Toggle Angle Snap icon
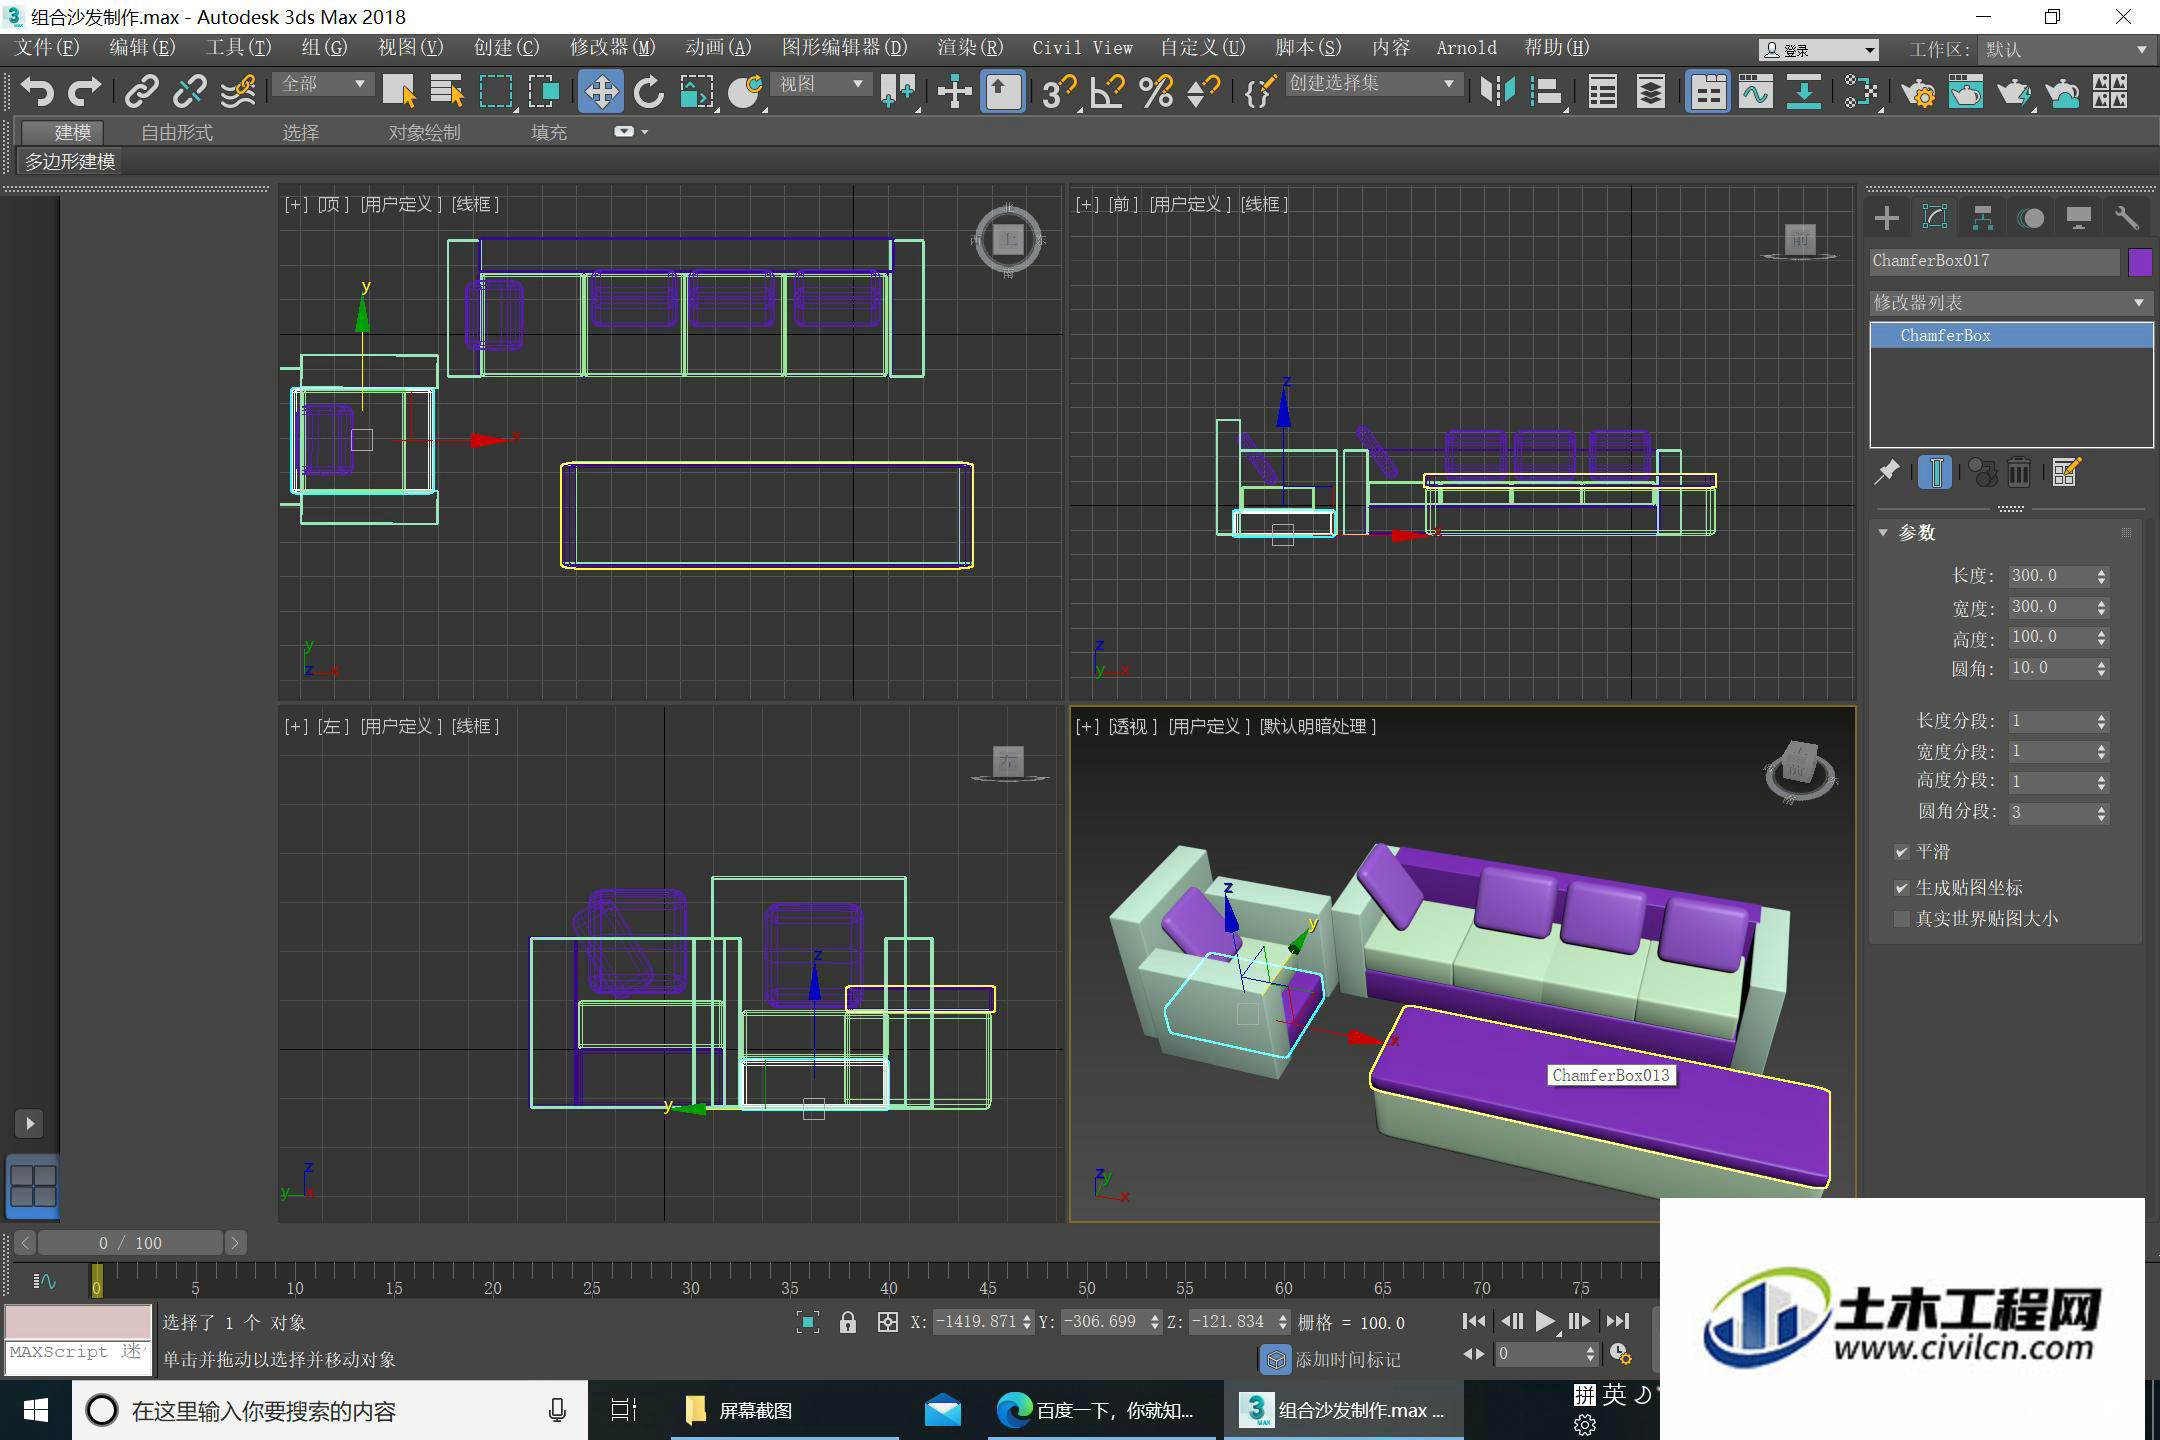This screenshot has width=2160, height=1440. pyautogui.click(x=1107, y=92)
